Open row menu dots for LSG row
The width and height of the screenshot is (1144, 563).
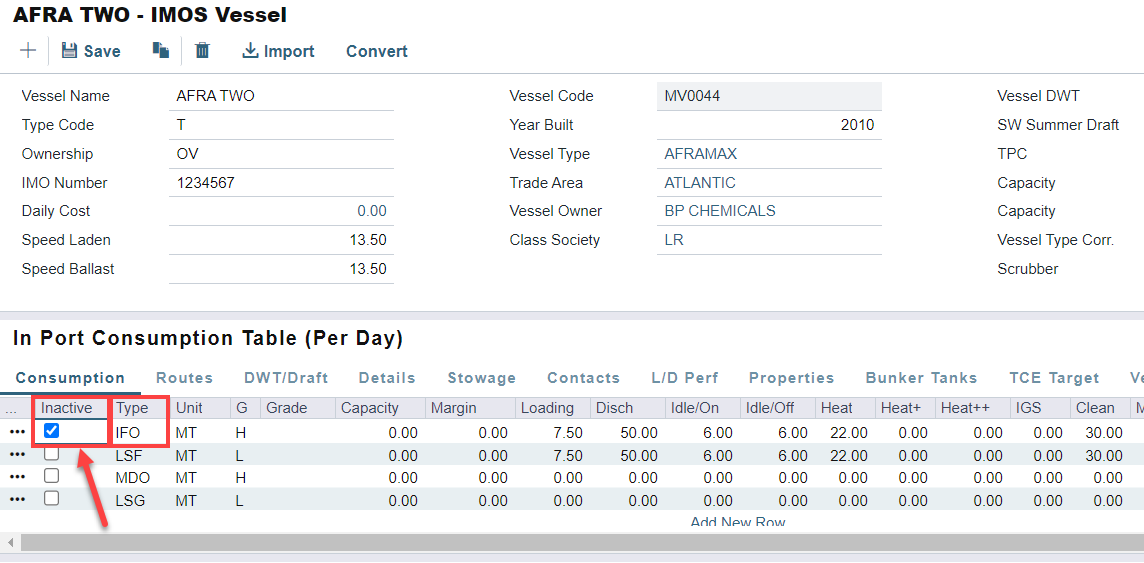[x=17, y=500]
